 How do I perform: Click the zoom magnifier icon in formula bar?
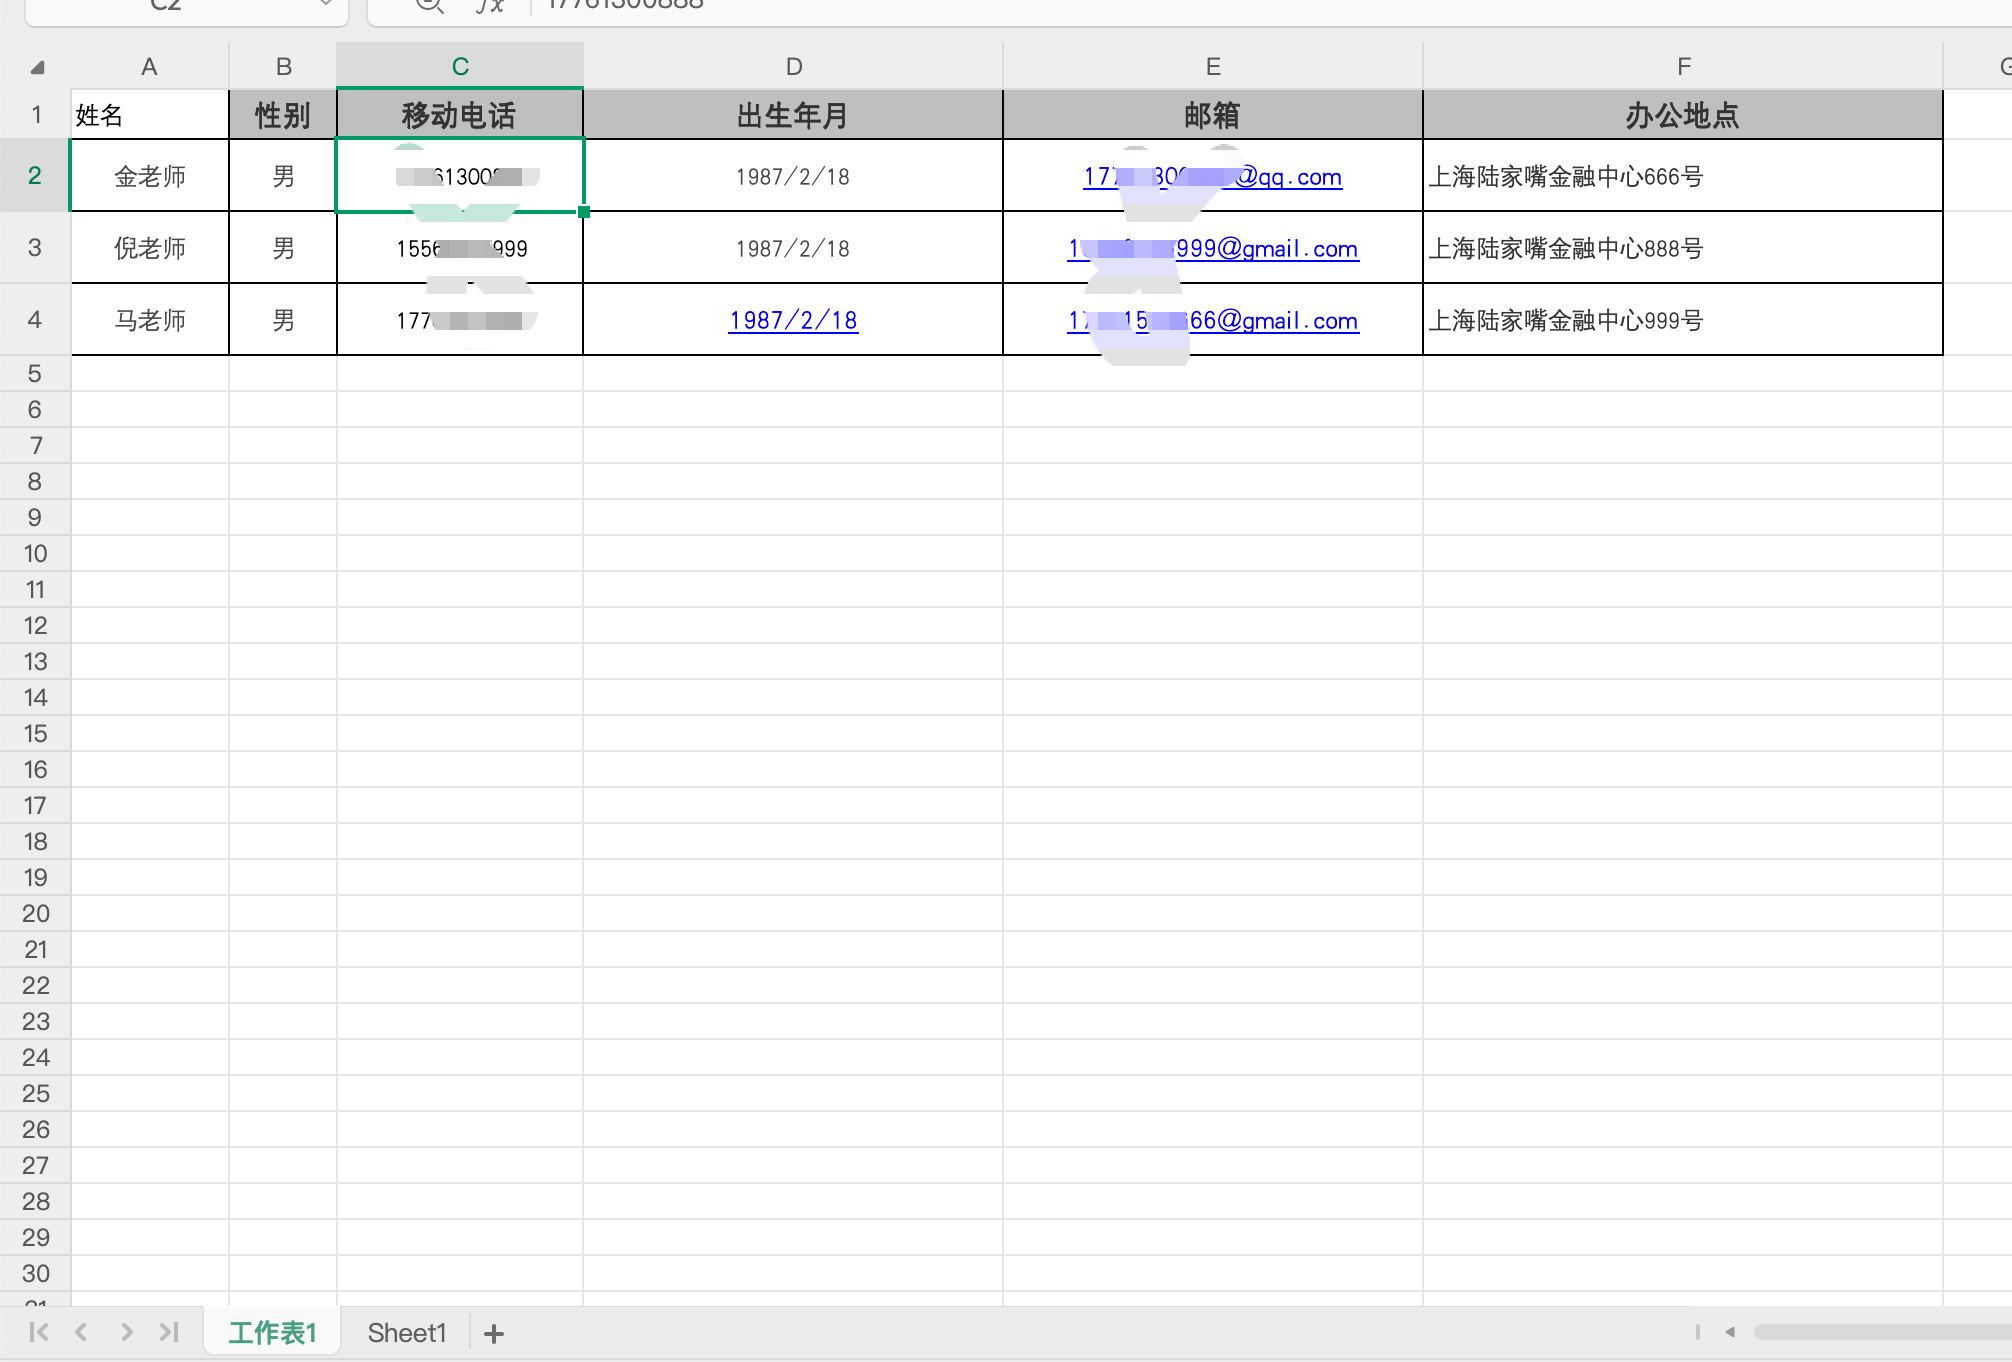[x=429, y=5]
